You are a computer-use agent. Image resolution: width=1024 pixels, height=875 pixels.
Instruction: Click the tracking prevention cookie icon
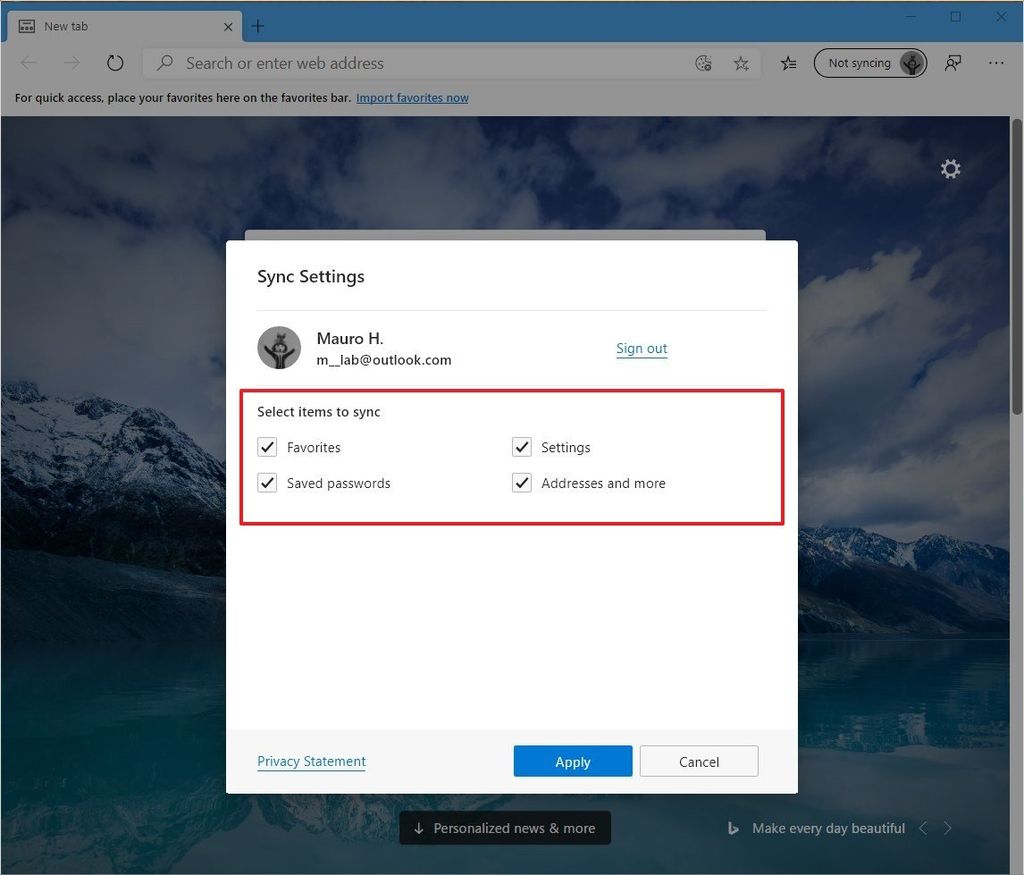tap(703, 62)
